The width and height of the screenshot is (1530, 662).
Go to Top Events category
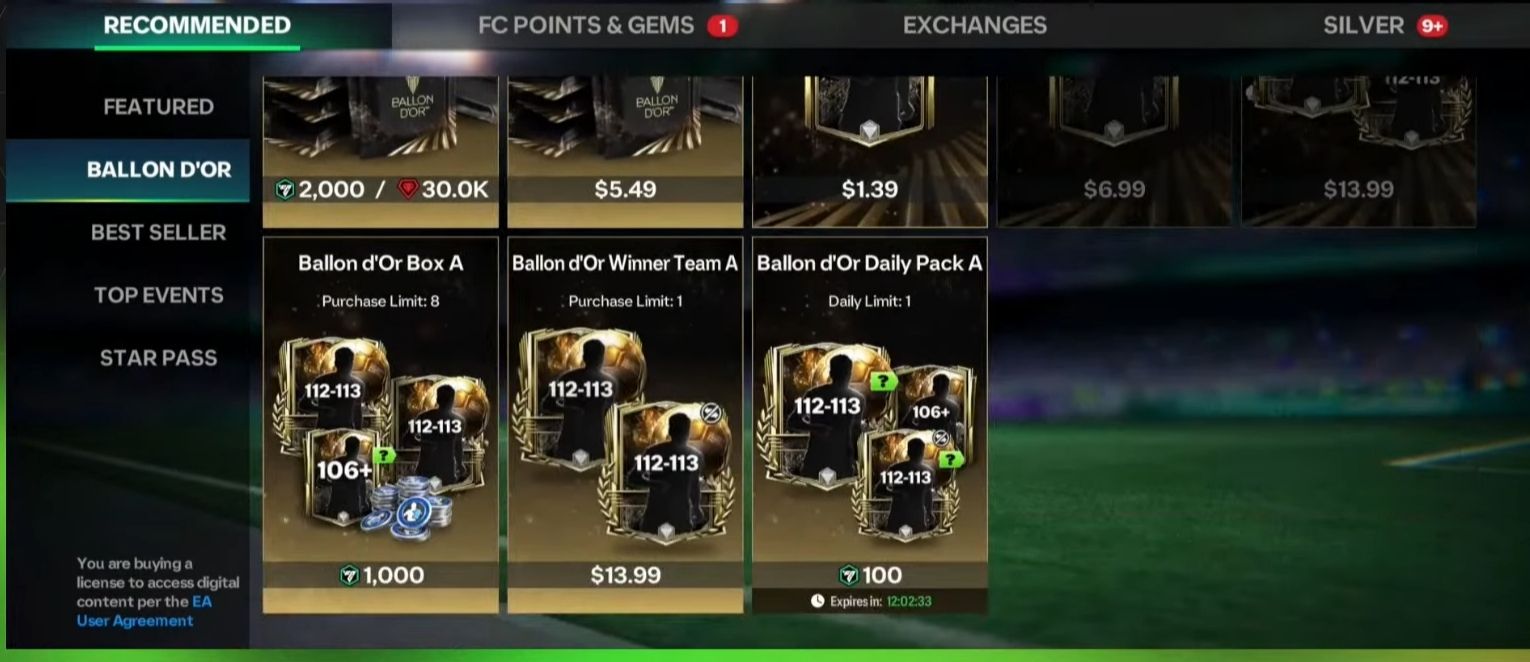(x=158, y=295)
